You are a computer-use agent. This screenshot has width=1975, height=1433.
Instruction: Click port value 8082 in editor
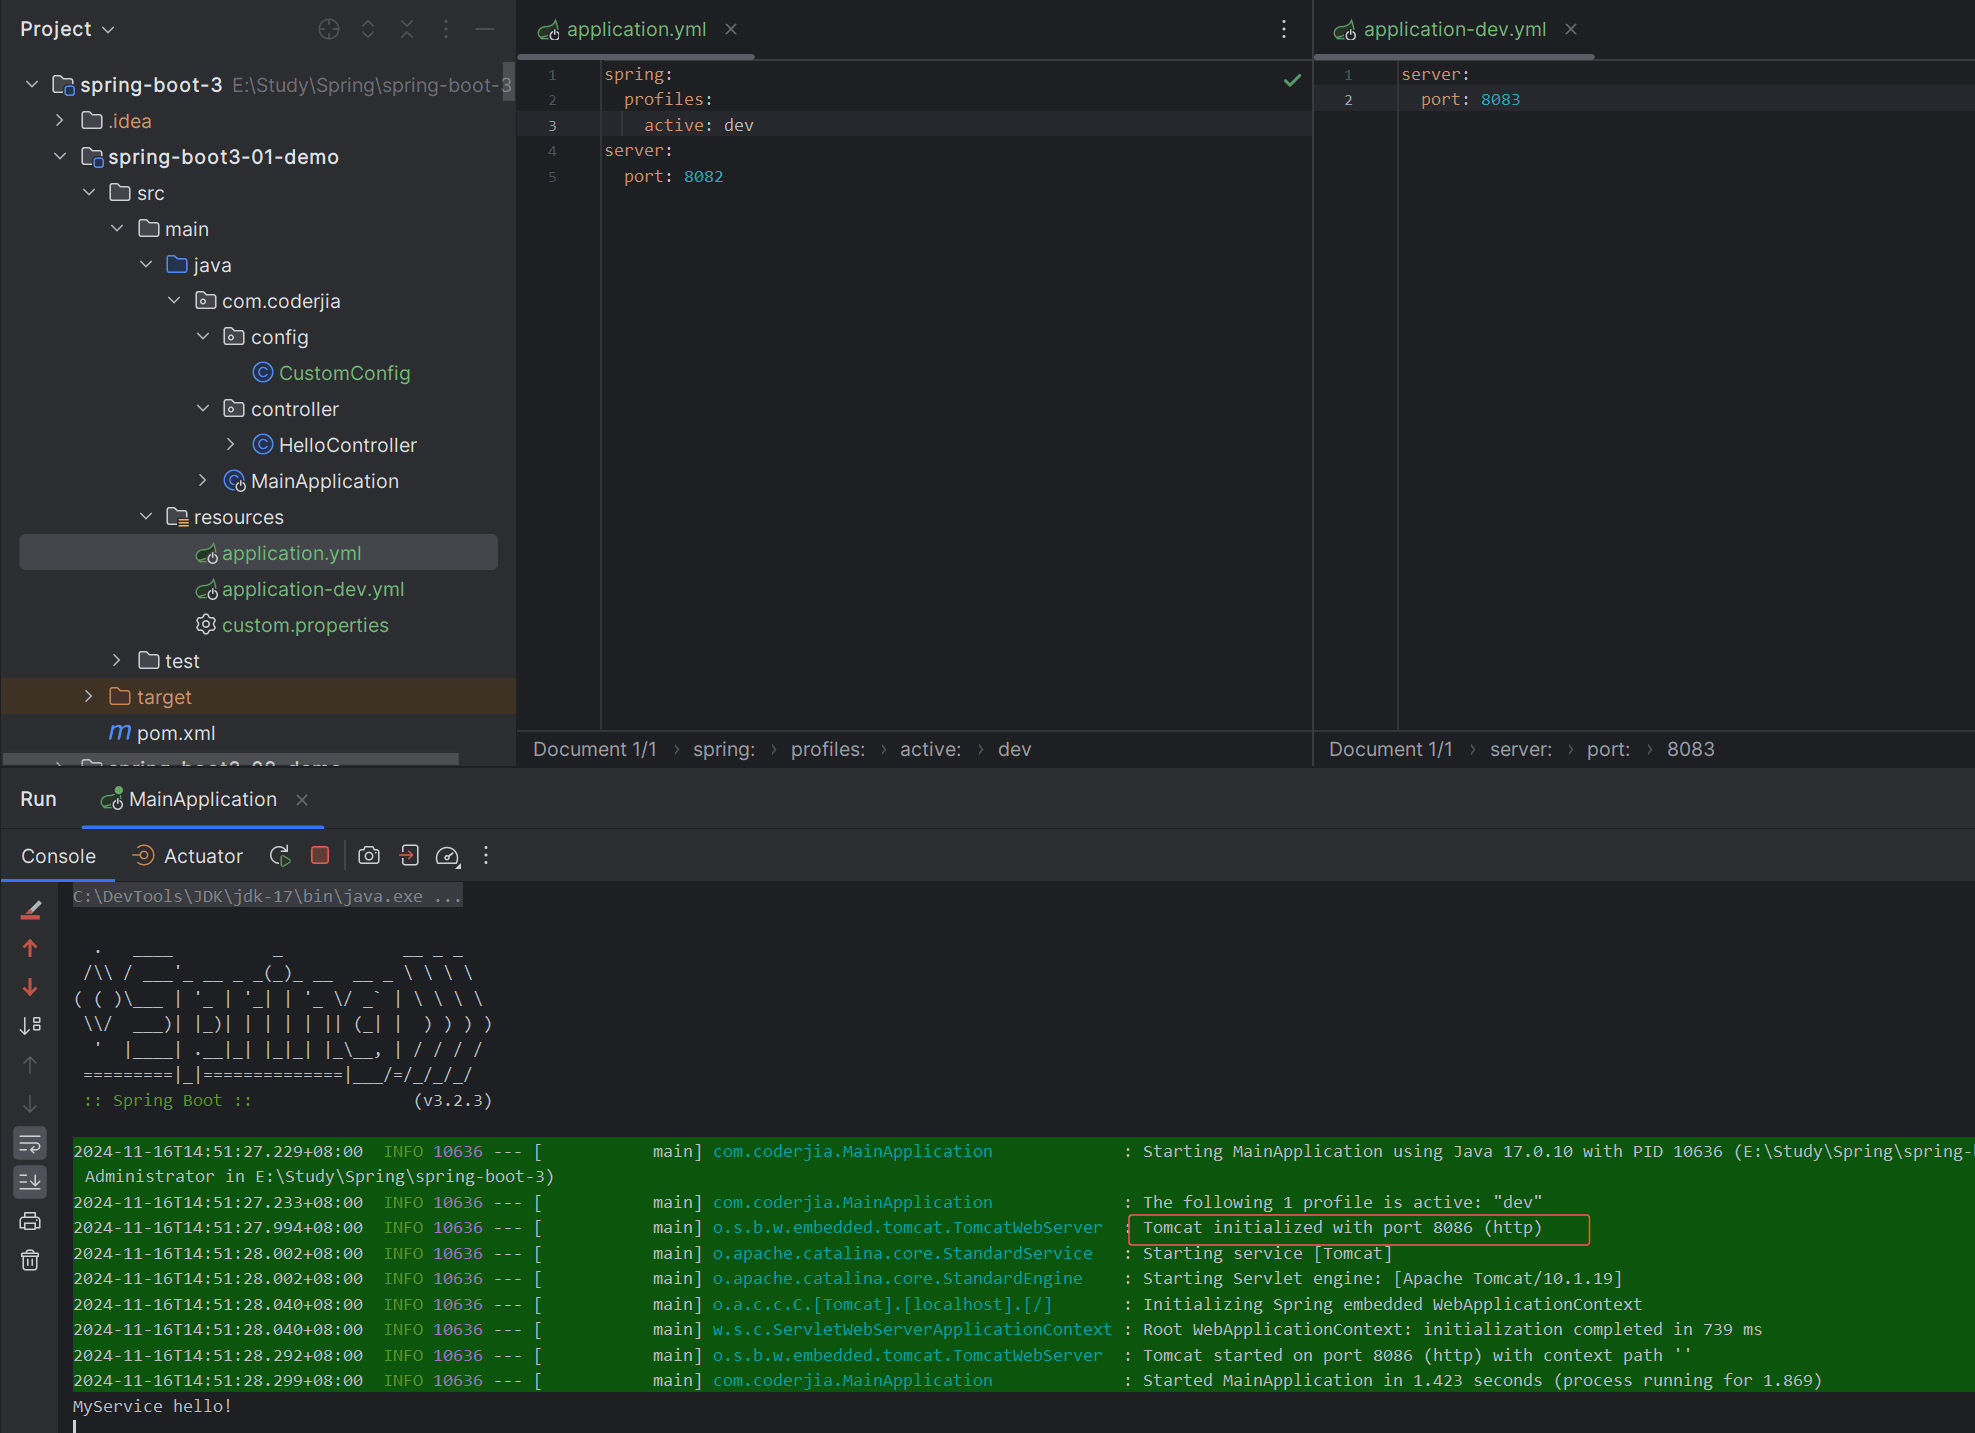pyautogui.click(x=703, y=177)
